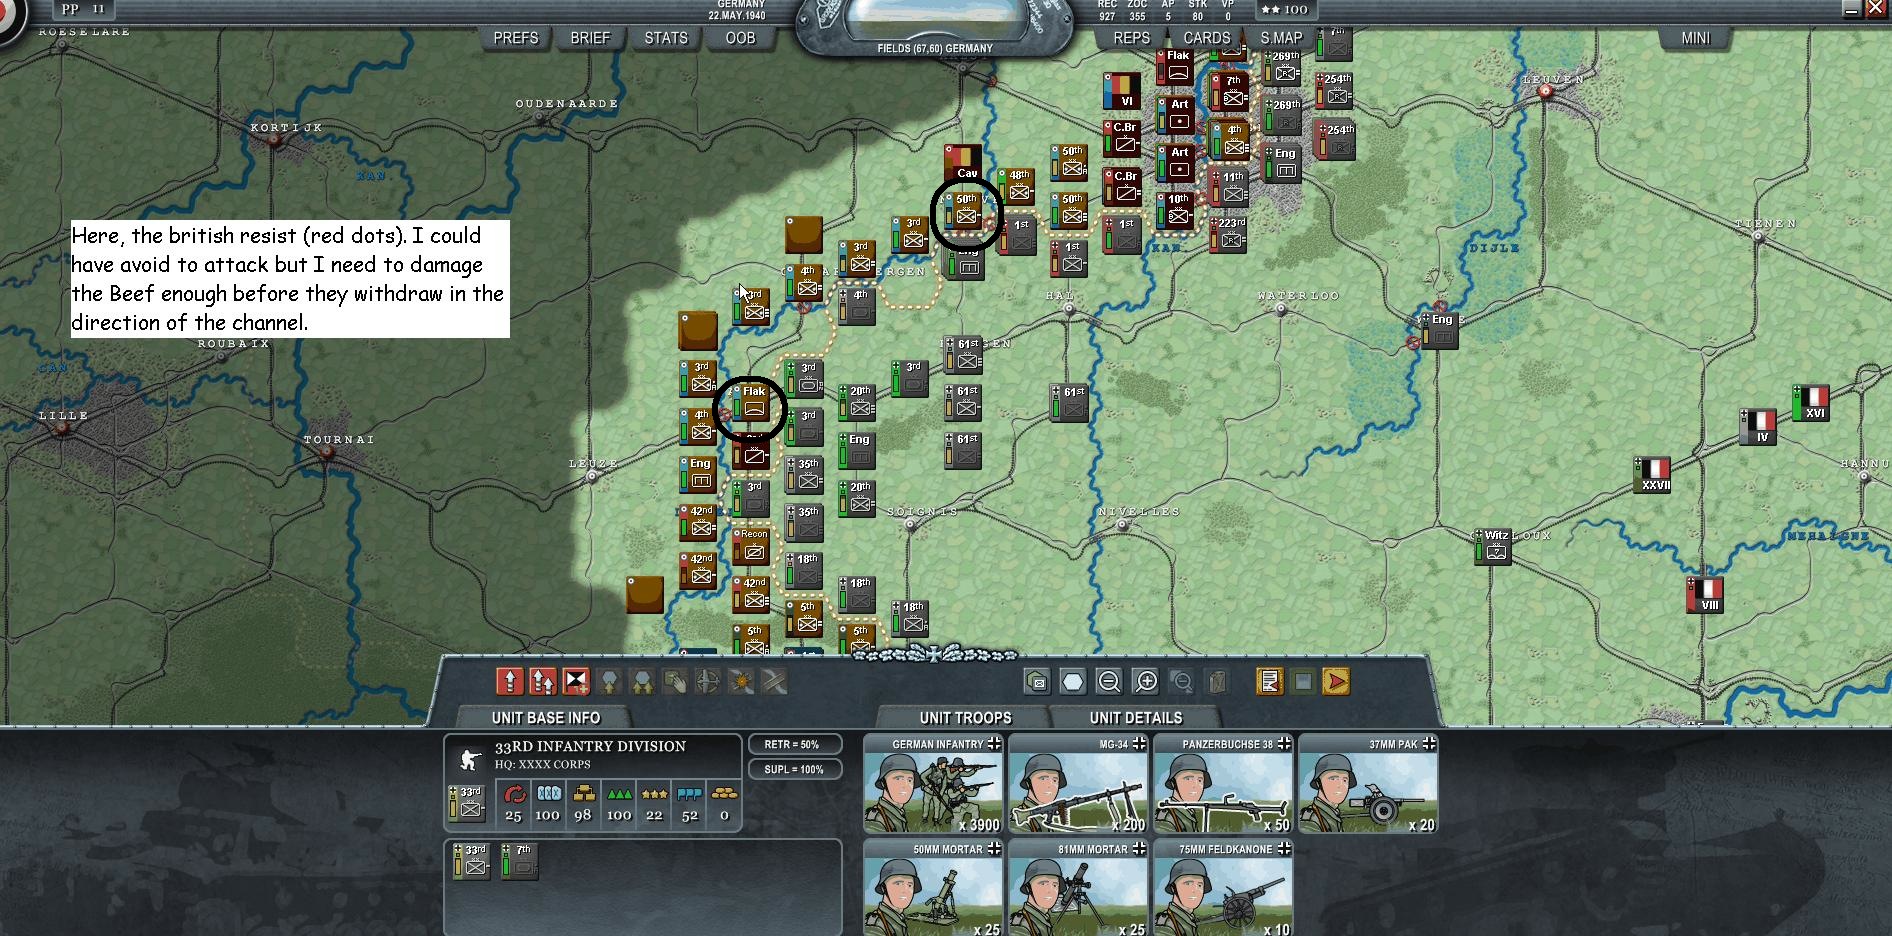Screen dimensions: 1892x936
Task: Select German Infantry troop card
Action: point(933,784)
